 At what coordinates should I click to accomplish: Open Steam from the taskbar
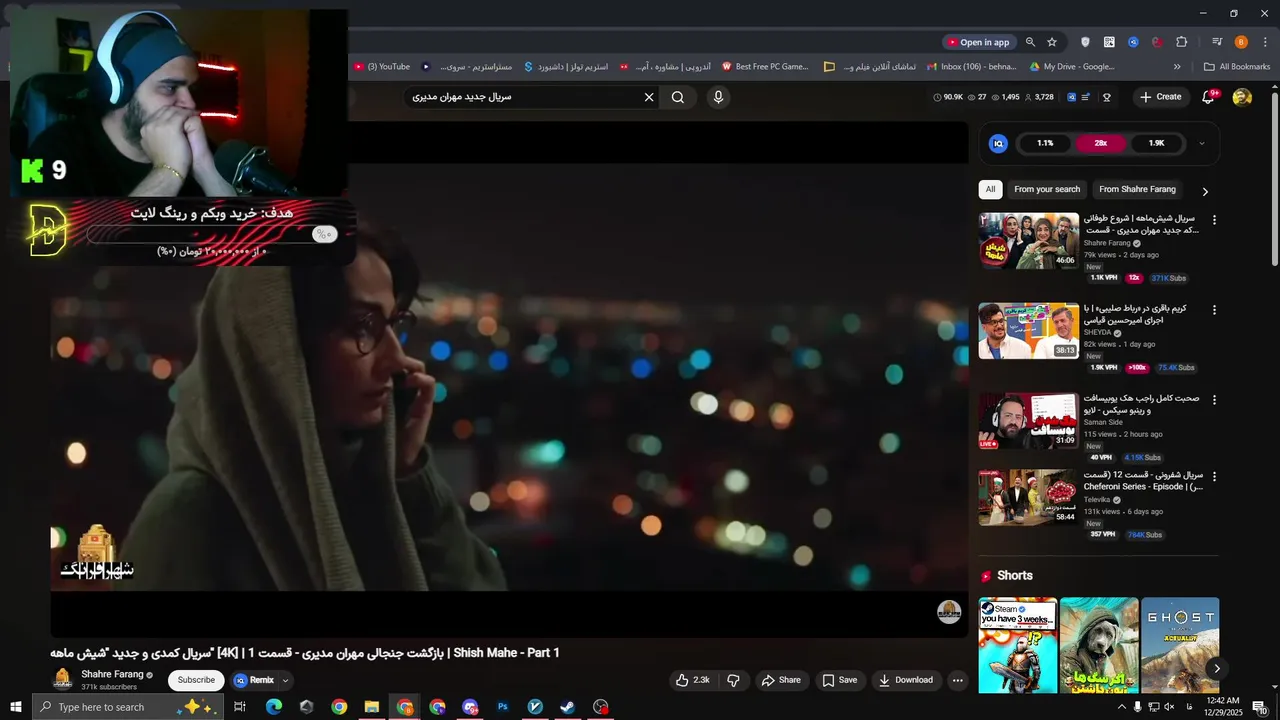coord(567,707)
